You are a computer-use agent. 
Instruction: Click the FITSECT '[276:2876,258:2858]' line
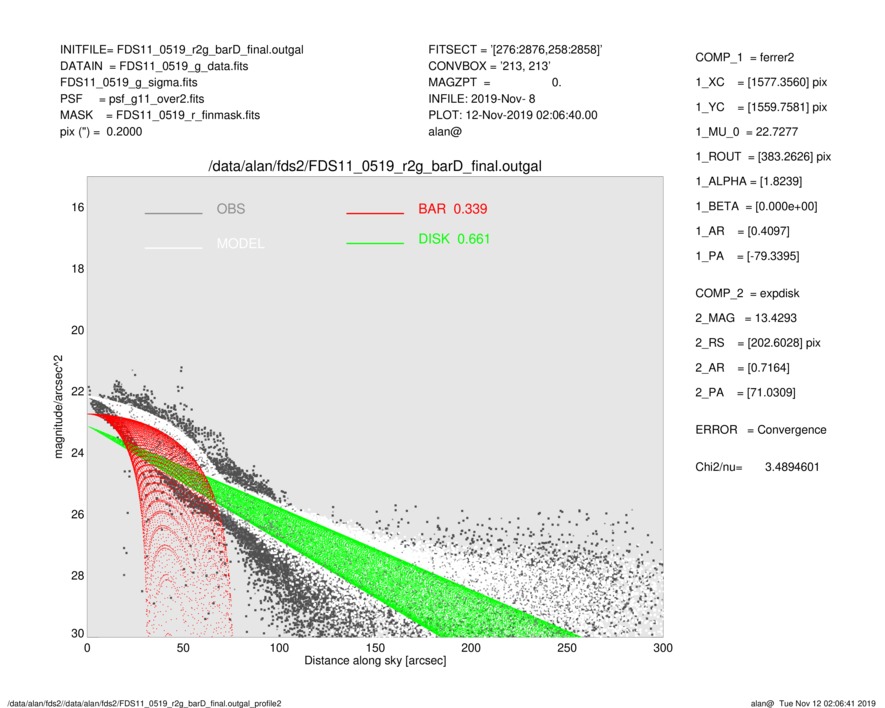515,50
